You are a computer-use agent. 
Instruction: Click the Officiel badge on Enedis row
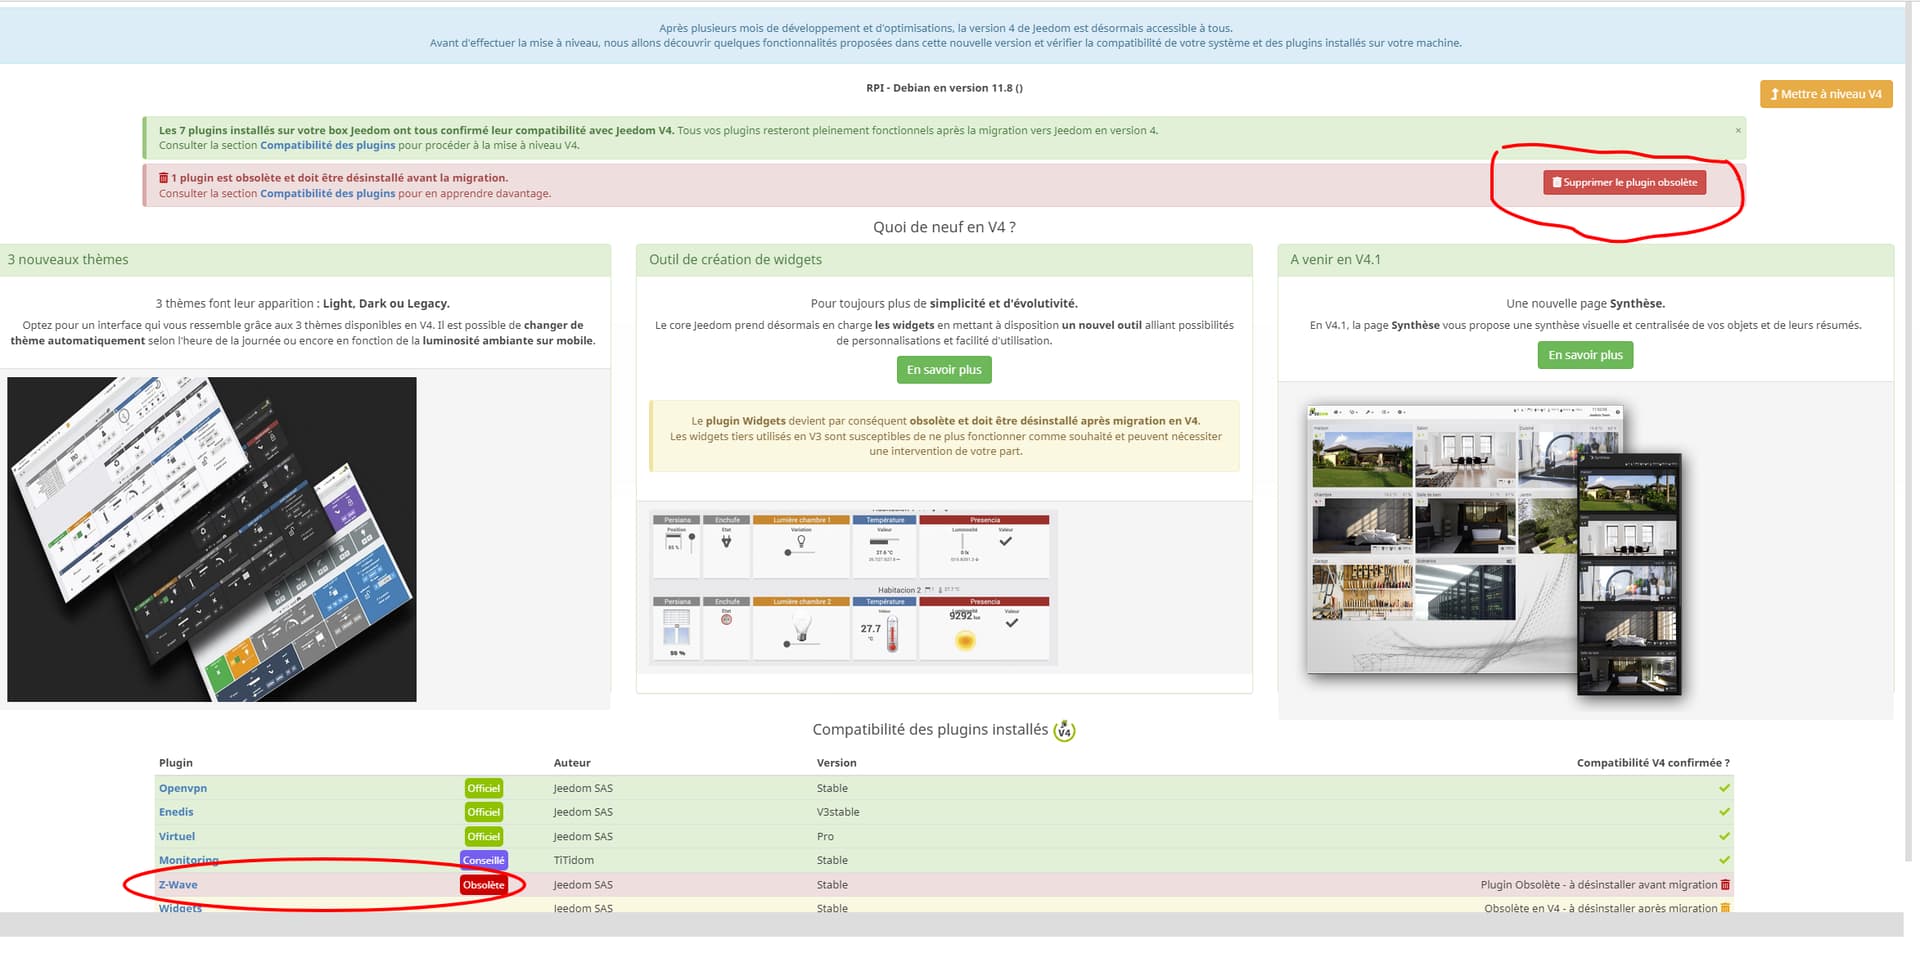pyautogui.click(x=484, y=812)
